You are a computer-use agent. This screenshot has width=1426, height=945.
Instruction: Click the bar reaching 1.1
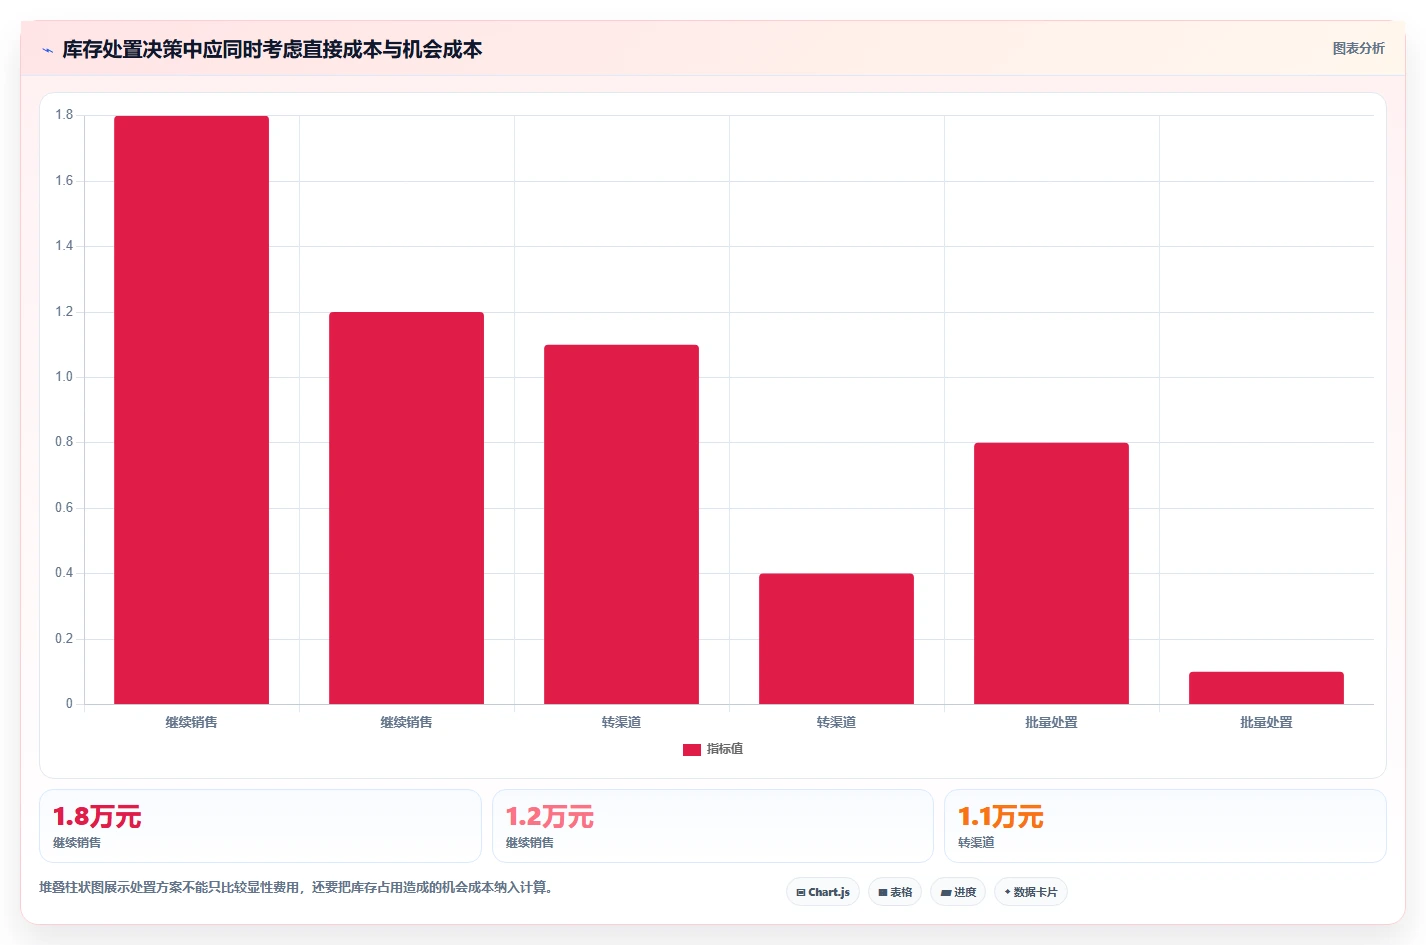click(x=621, y=524)
